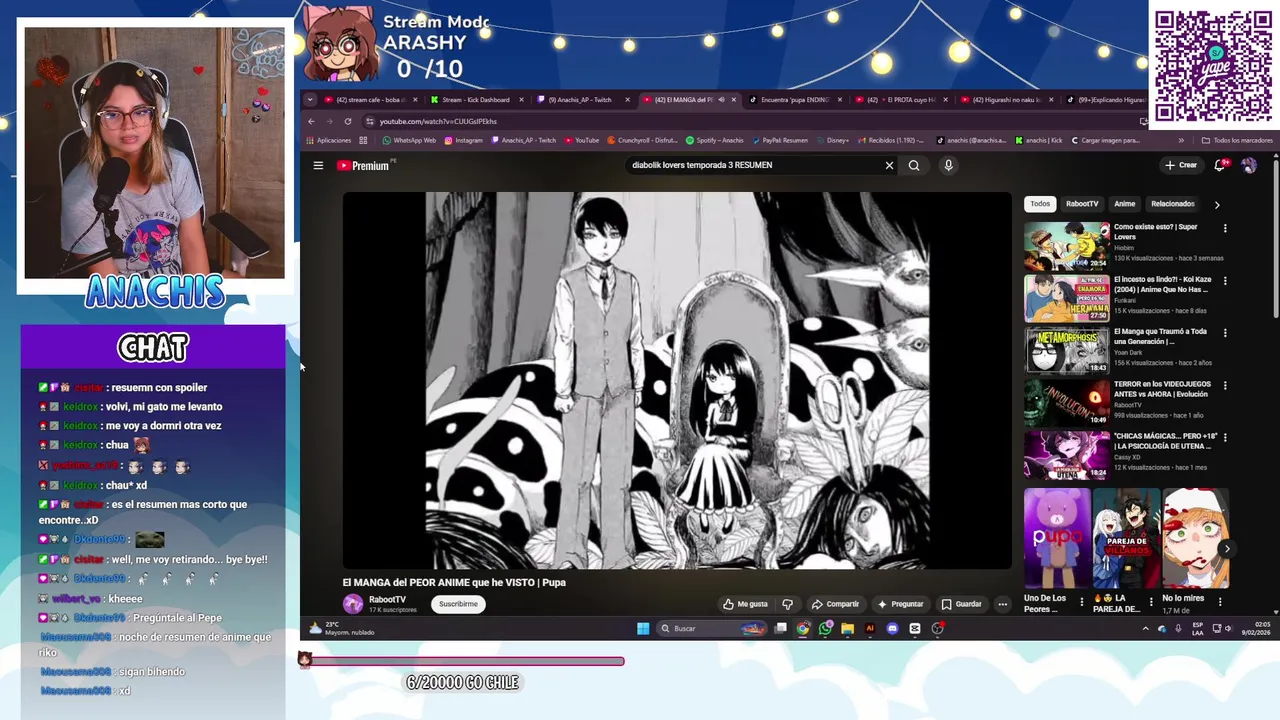Open the YouTube guide hamburger menu
Viewport: 1280px width, 720px height.
pyautogui.click(x=318, y=165)
